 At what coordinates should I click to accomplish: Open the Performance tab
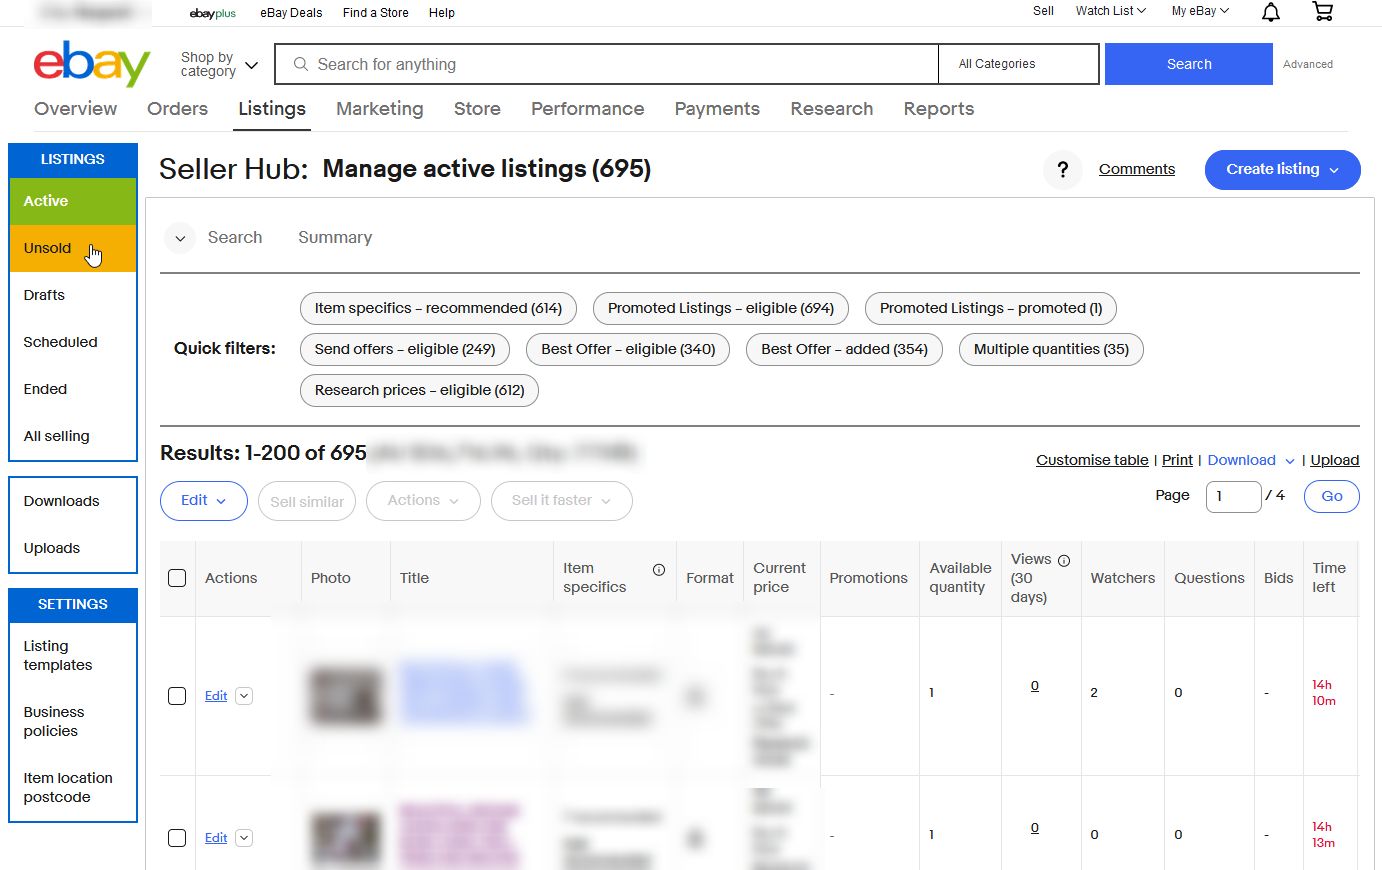point(587,109)
